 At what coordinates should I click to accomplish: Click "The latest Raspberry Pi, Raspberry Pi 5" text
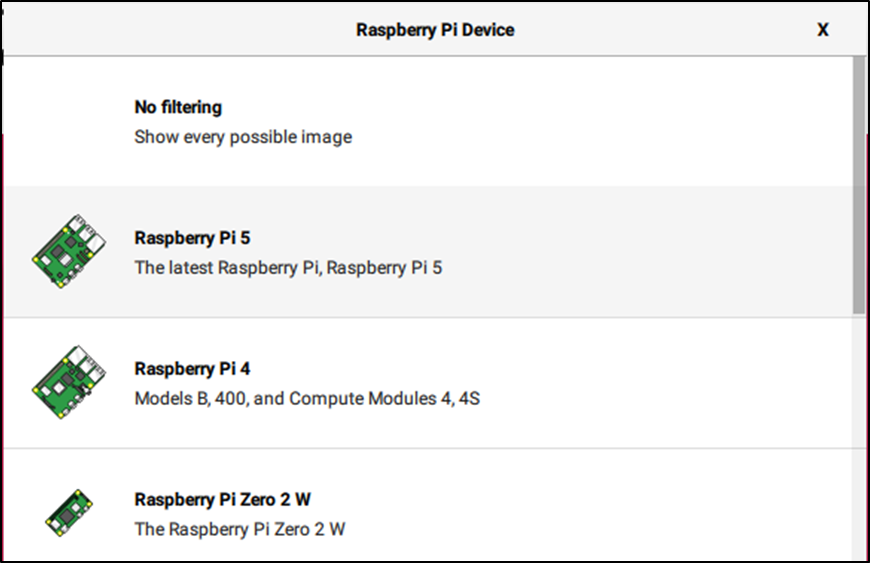coord(288,268)
